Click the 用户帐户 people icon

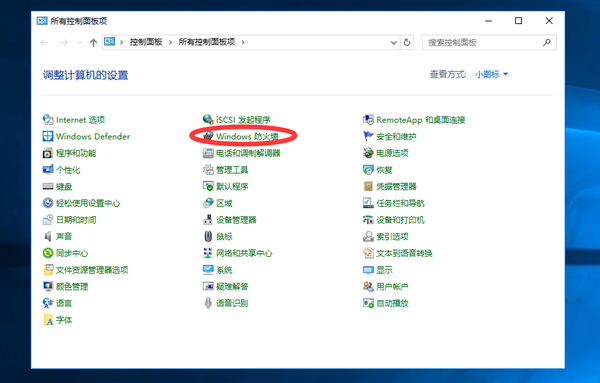tap(368, 286)
